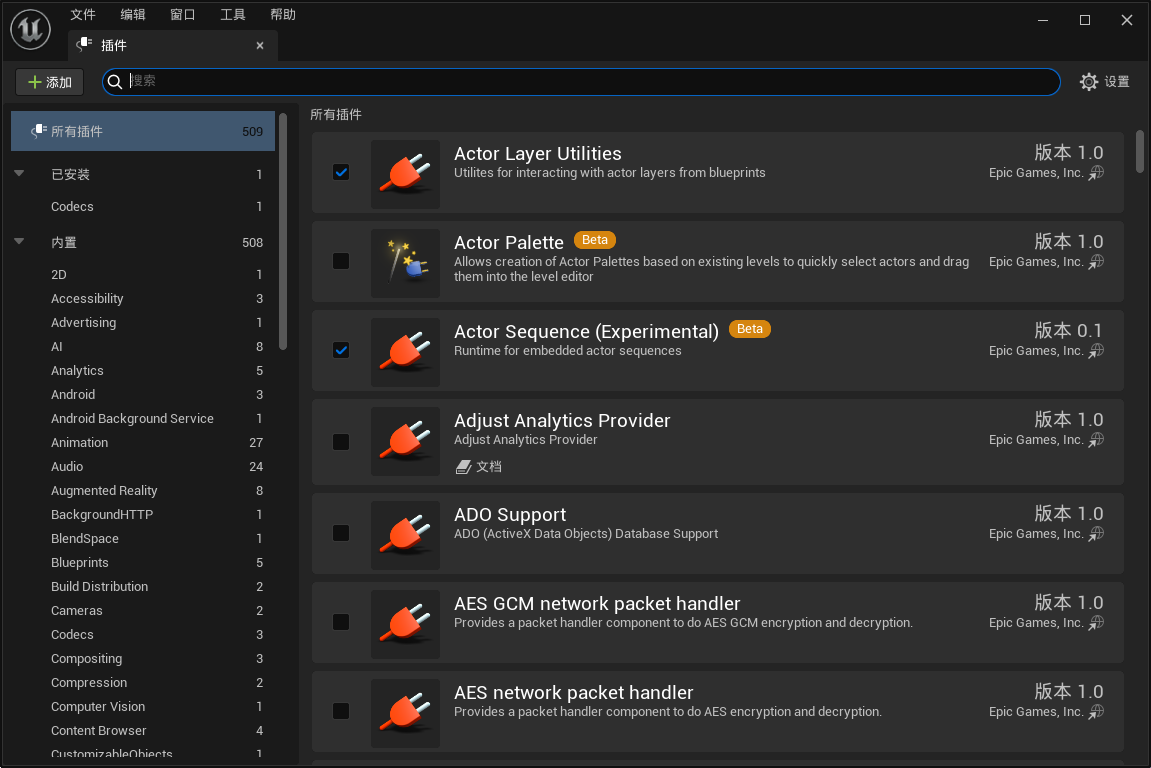
Task: Open Epic Games link icon for Actor Layer Utilities
Action: coord(1096,173)
